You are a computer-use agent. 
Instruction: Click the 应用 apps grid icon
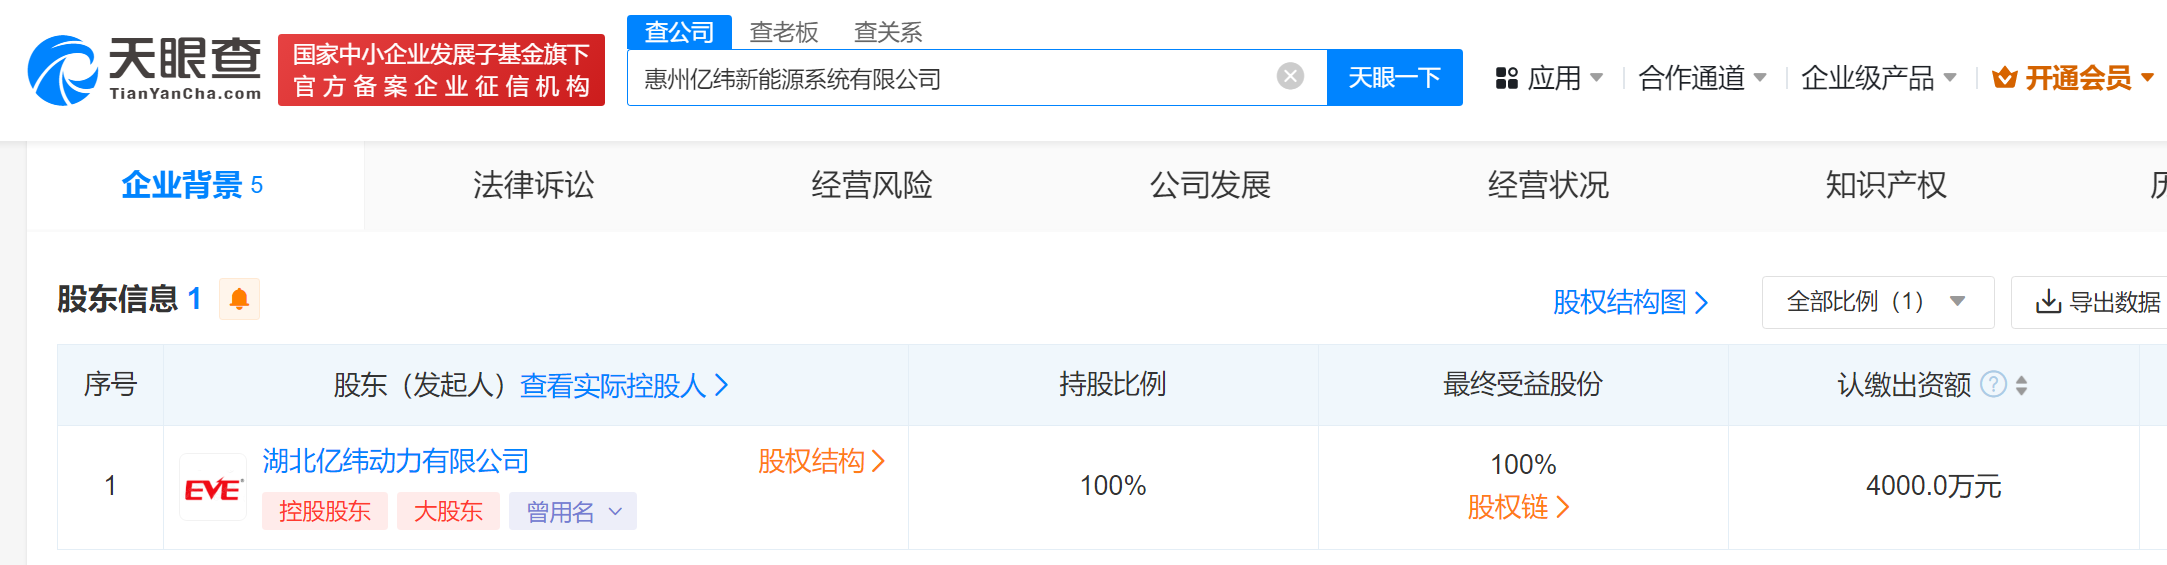pyautogui.click(x=1506, y=78)
